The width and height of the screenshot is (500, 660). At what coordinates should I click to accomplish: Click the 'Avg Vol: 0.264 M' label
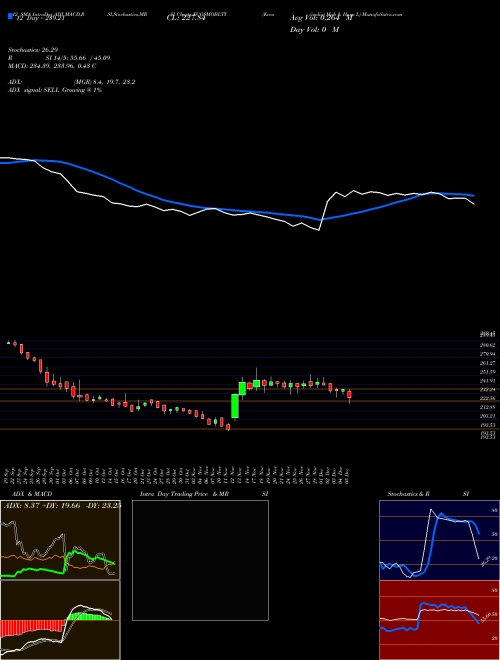pyautogui.click(x=321, y=18)
